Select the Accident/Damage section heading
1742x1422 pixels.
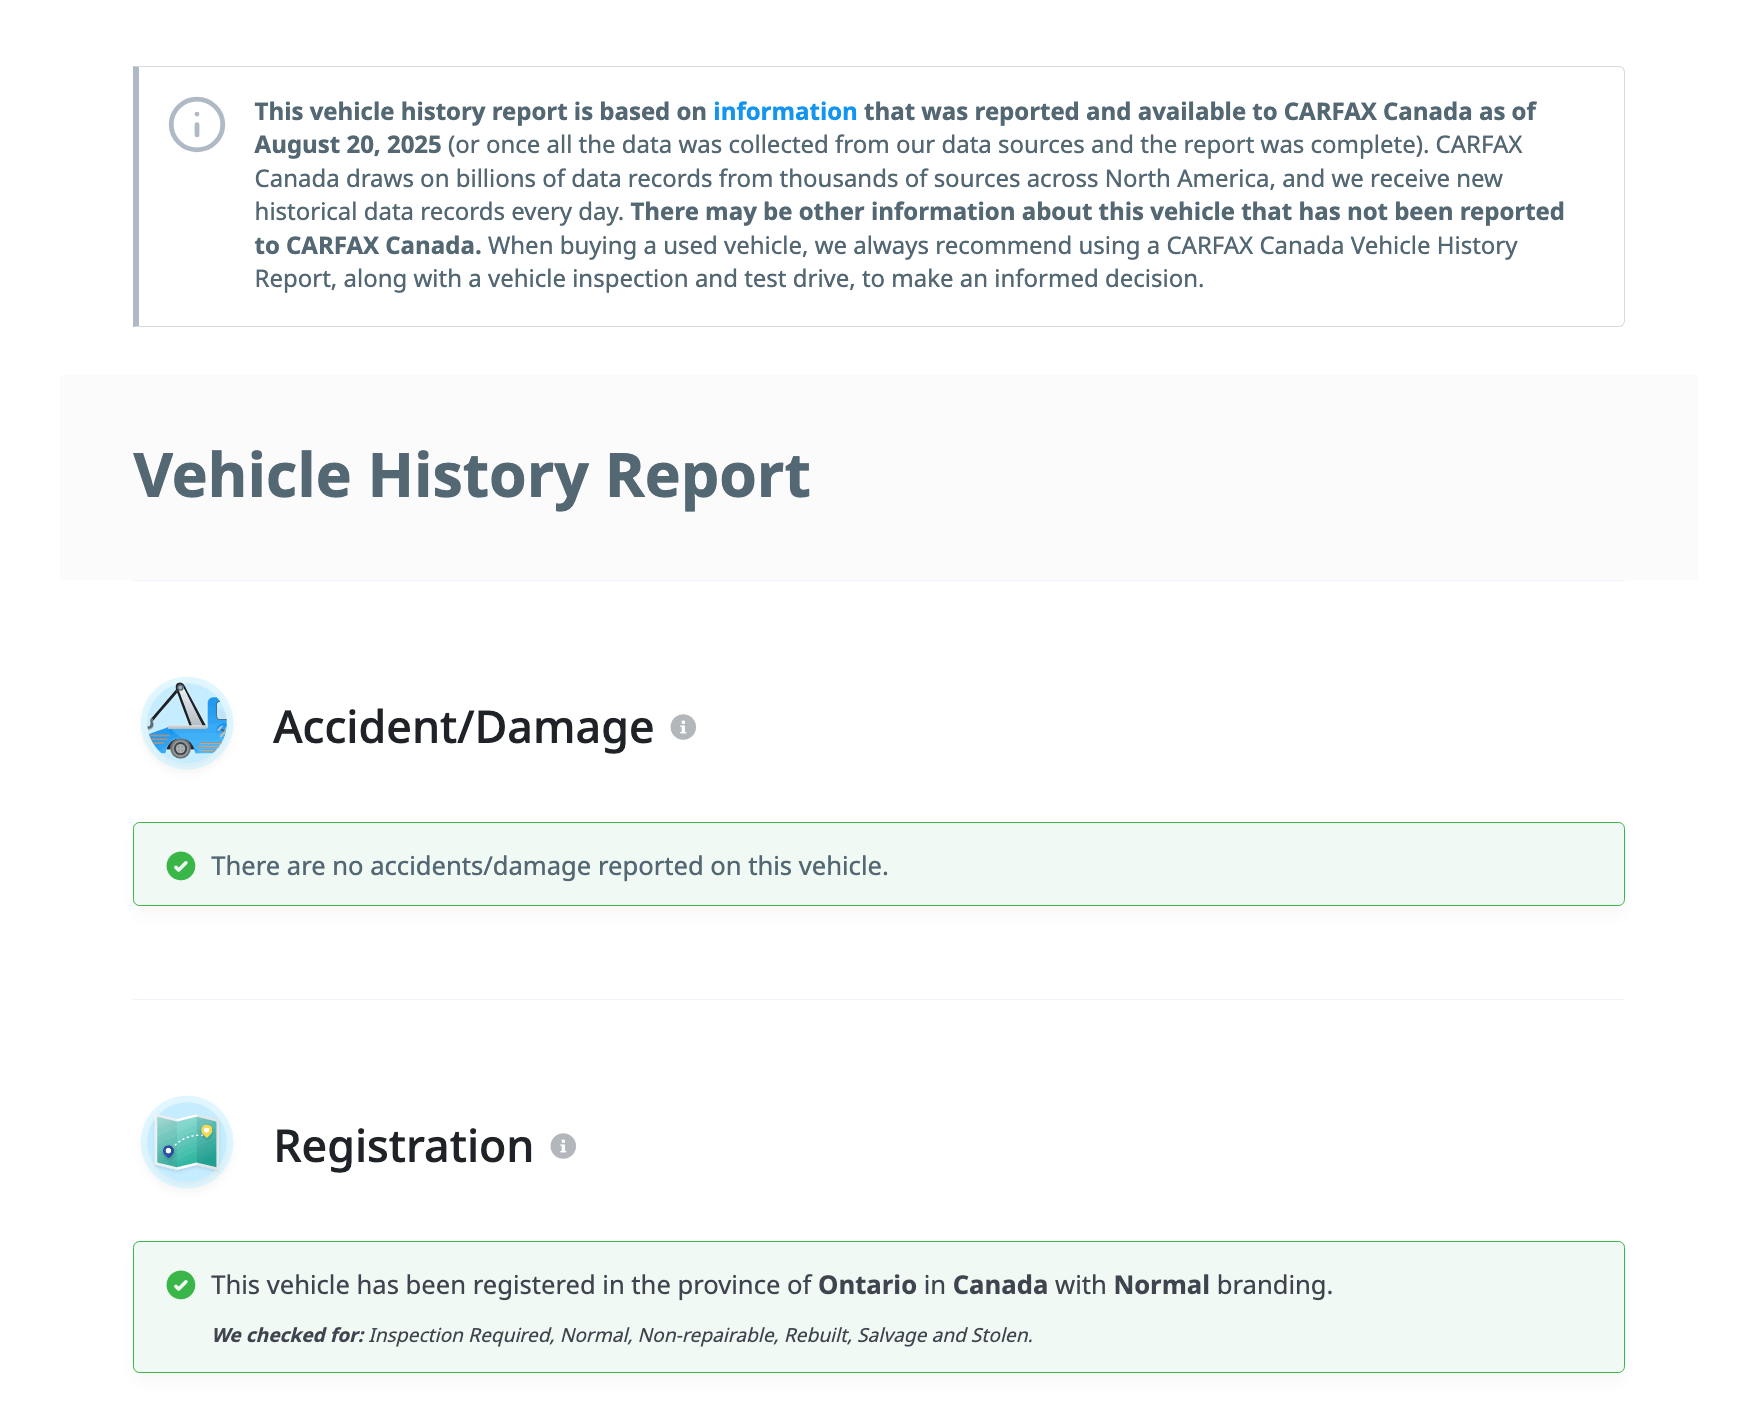(463, 727)
